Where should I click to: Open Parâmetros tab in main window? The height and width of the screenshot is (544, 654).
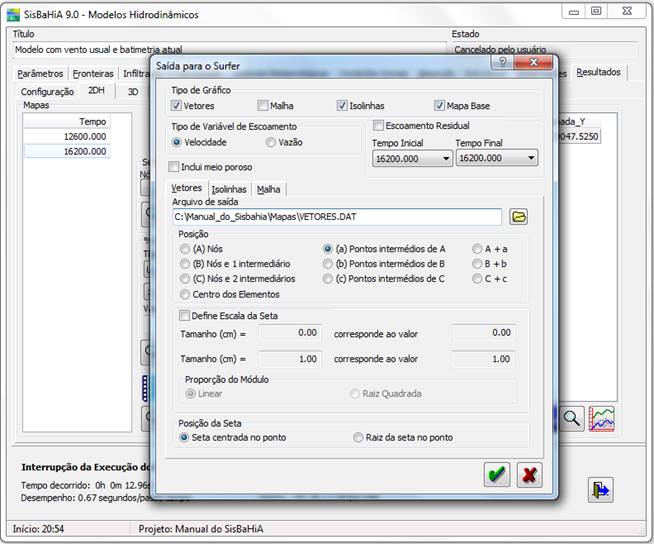(40, 74)
